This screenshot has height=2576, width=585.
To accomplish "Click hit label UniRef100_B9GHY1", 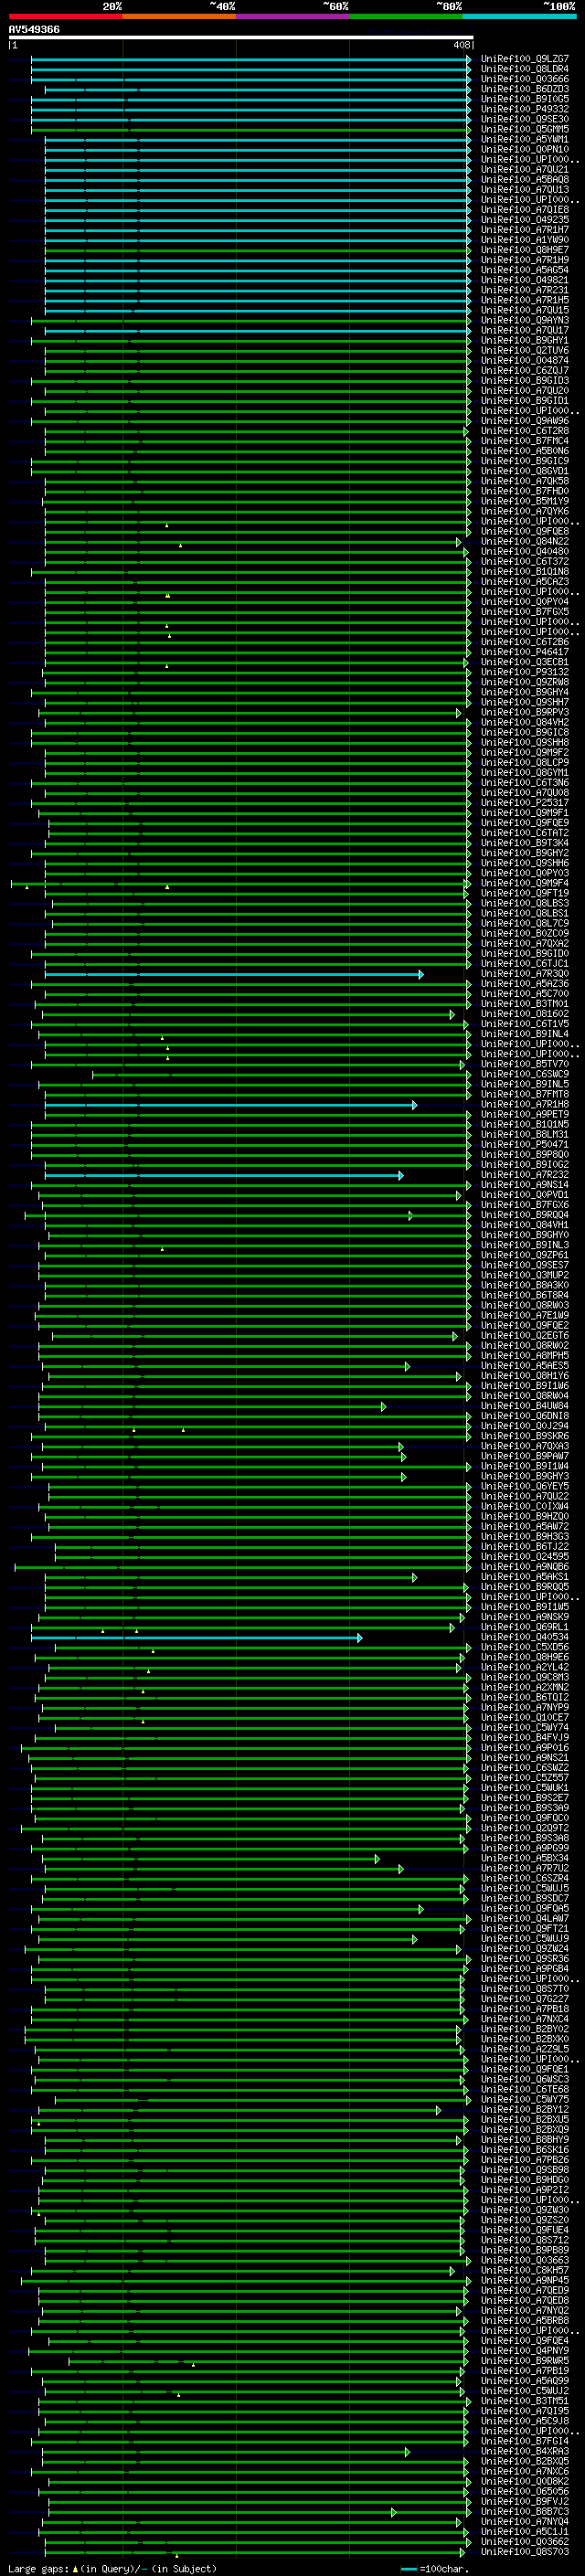I will [x=525, y=340].
